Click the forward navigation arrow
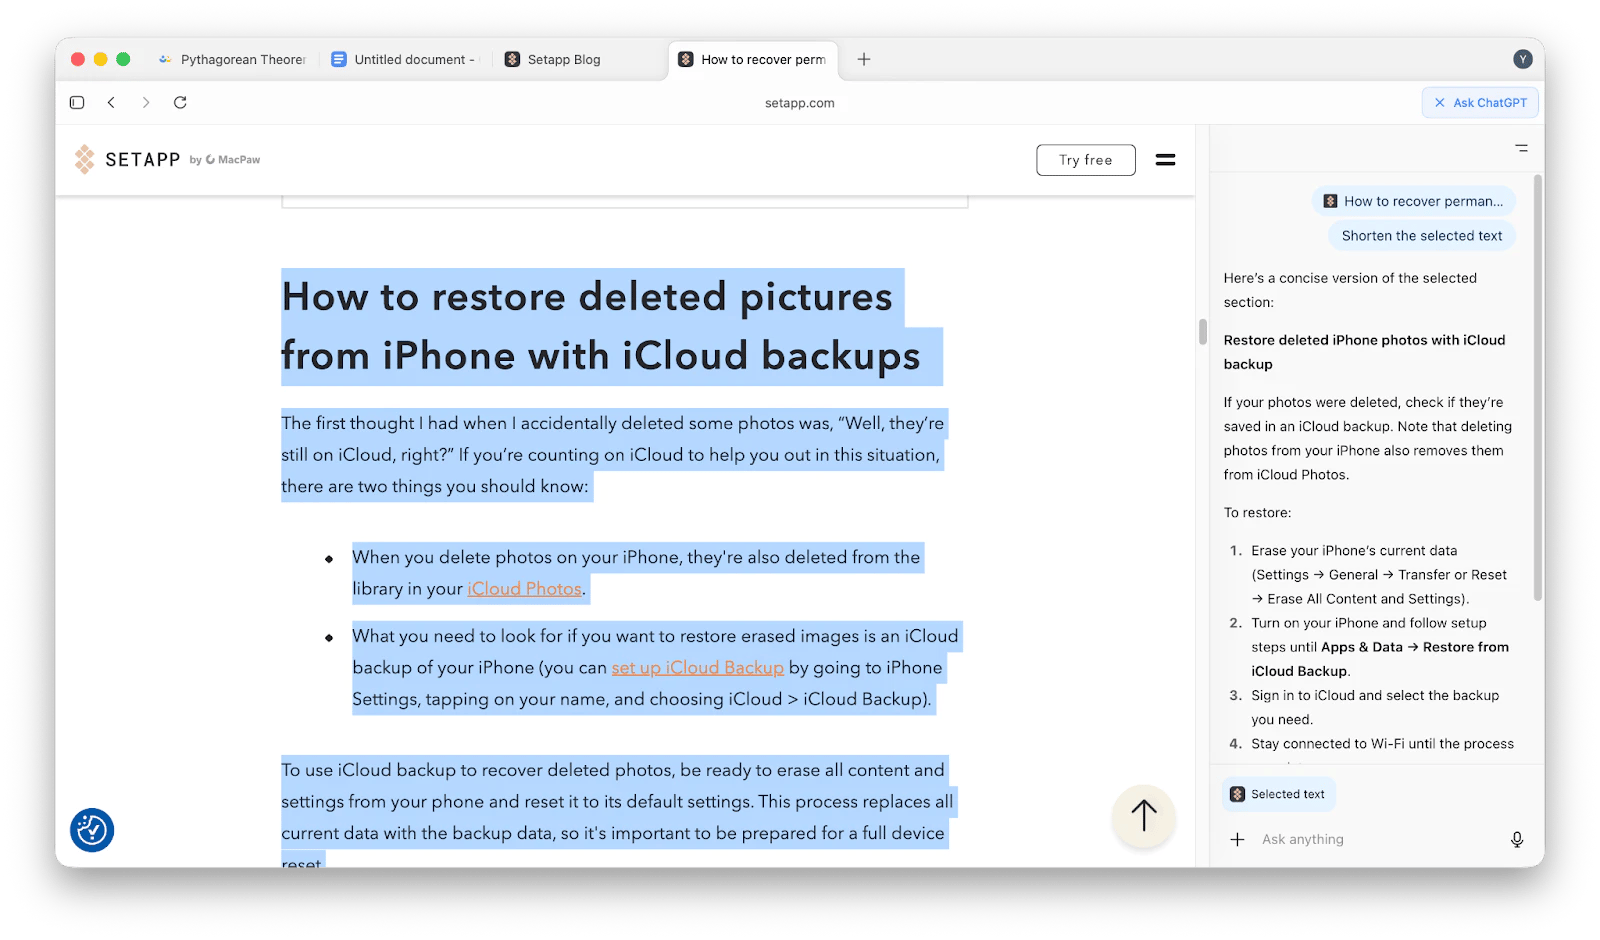 click(x=146, y=102)
